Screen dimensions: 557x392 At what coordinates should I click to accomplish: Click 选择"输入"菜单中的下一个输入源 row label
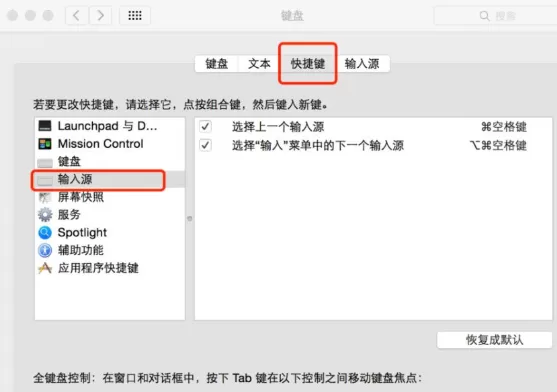(318, 145)
